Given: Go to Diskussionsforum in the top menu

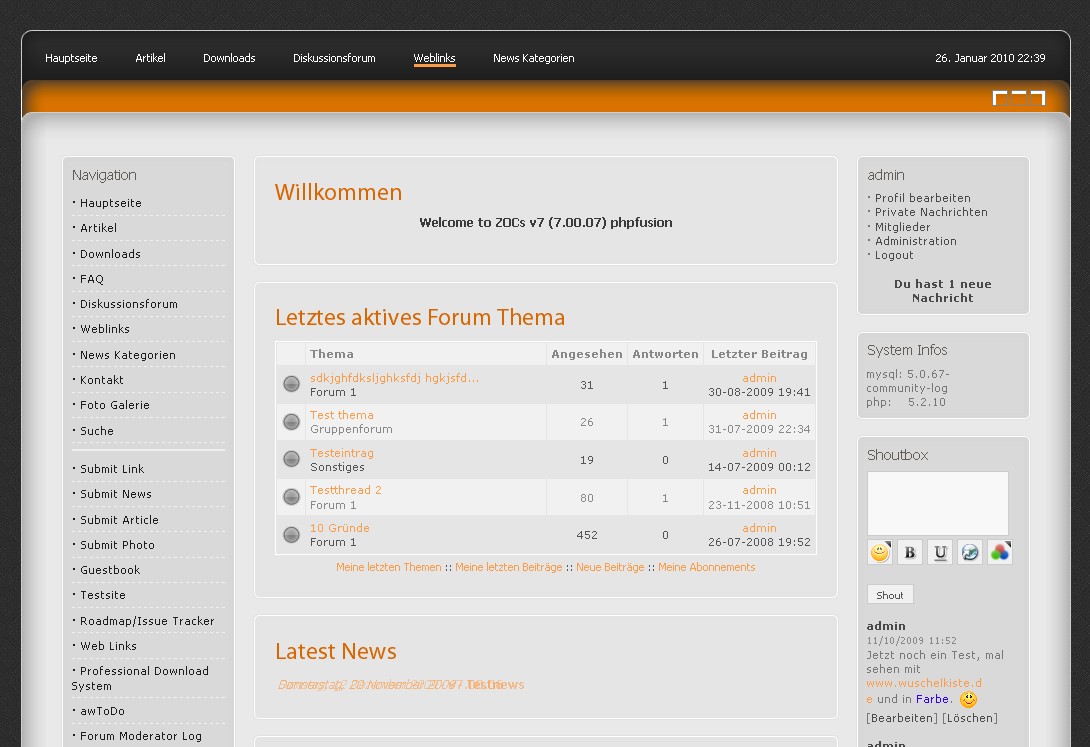Looking at the screenshot, I should pyautogui.click(x=334, y=58).
